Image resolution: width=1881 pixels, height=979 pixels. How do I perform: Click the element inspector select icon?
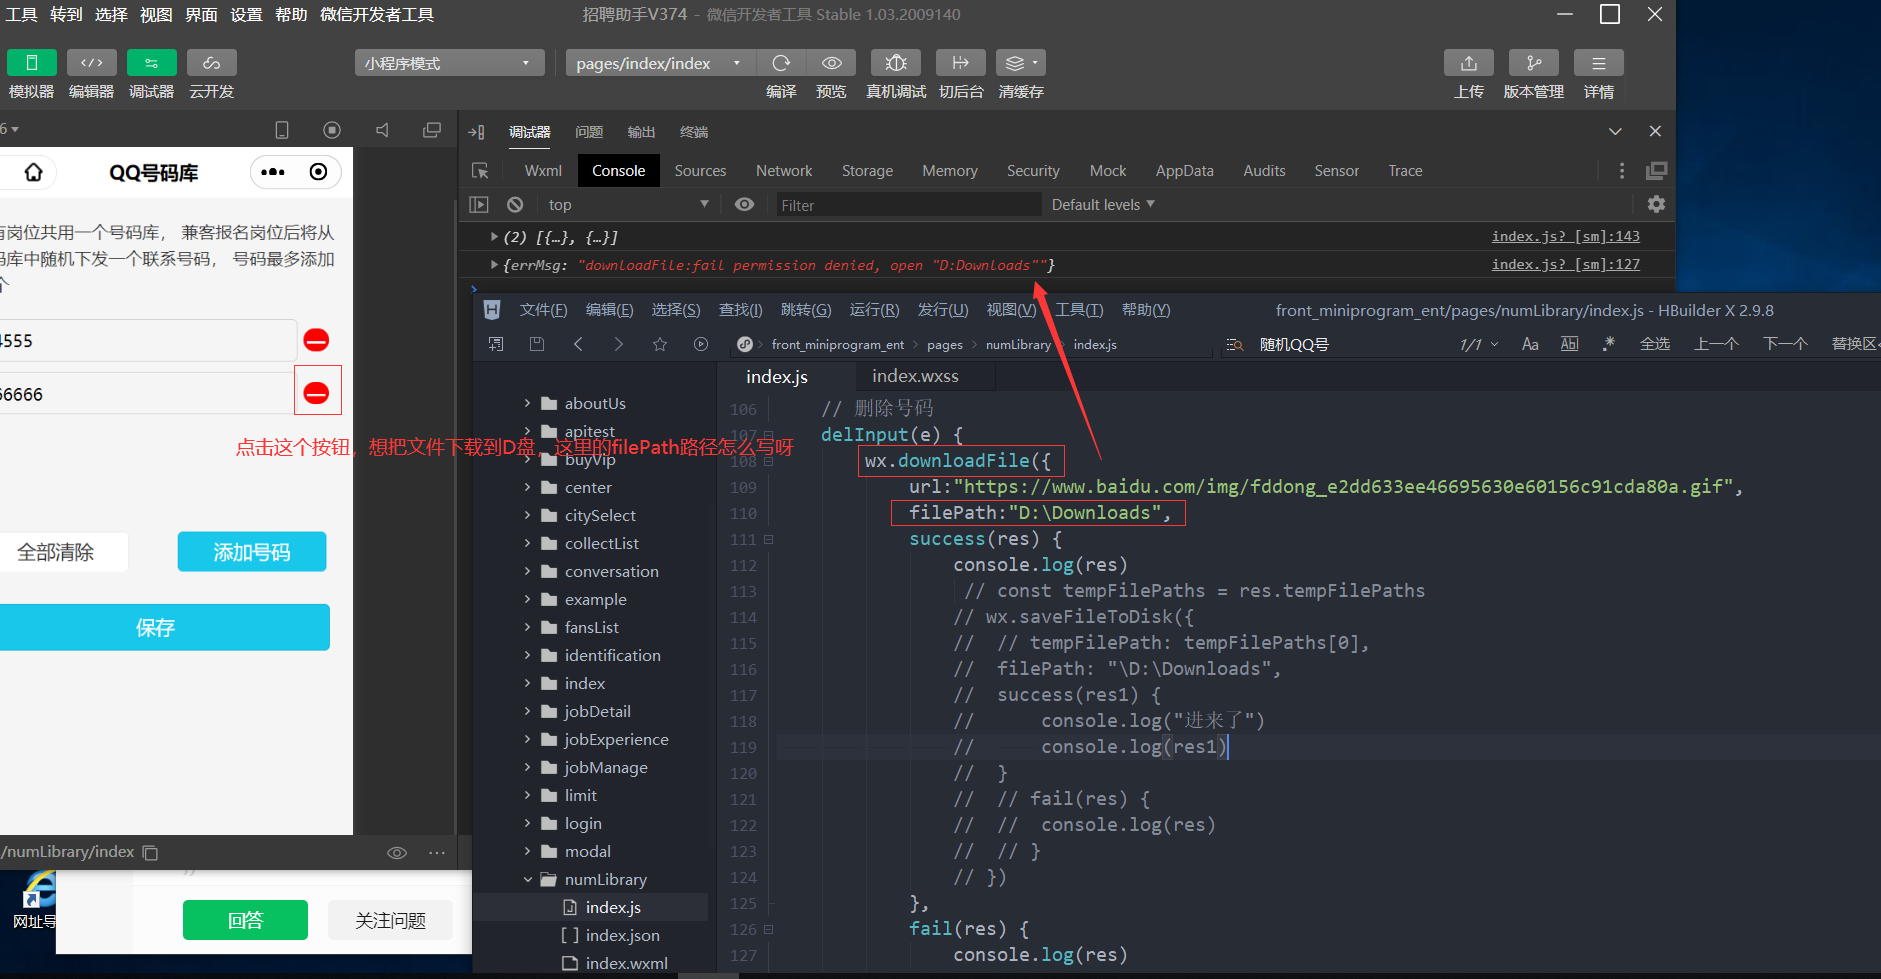click(x=480, y=171)
